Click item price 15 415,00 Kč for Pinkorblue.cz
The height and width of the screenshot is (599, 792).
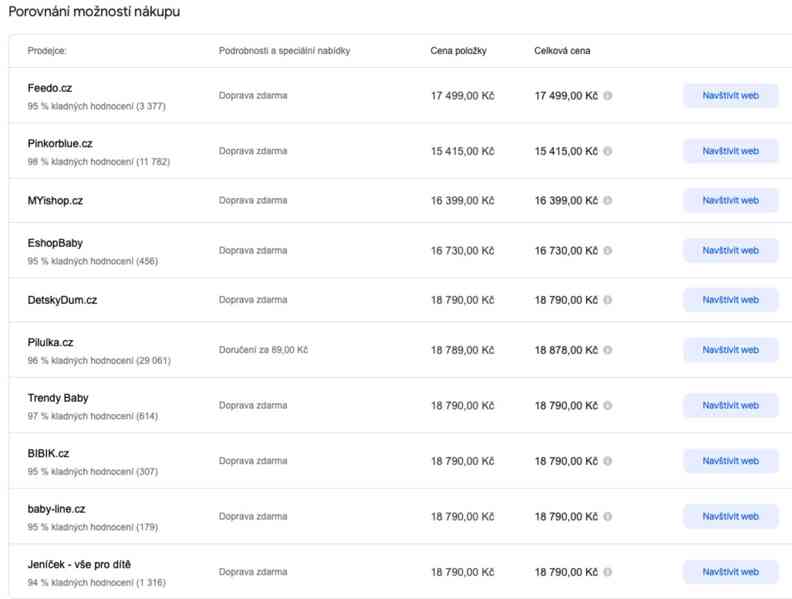[x=463, y=151]
